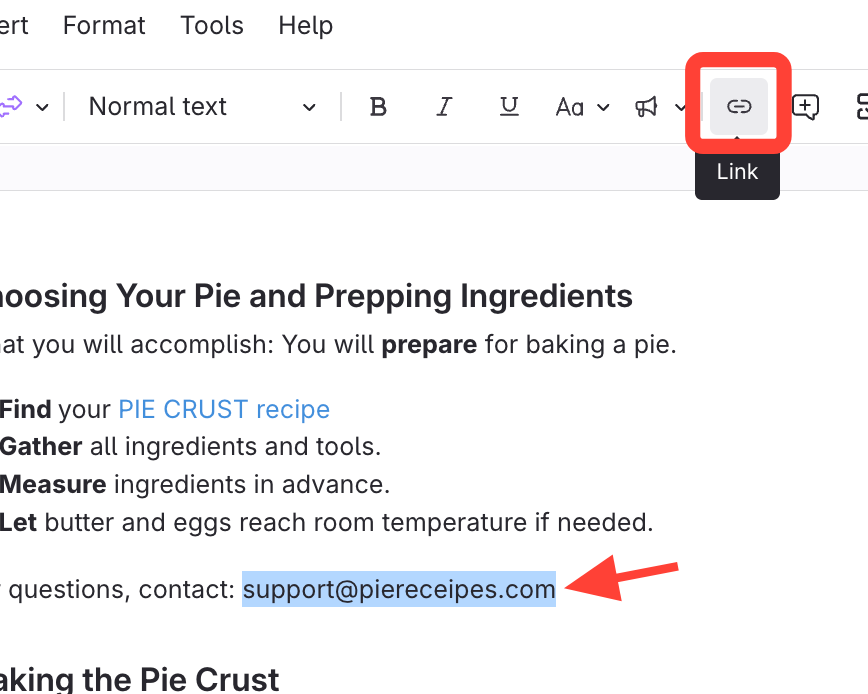Click the selected support@piereceipes.com email text
This screenshot has height=694, width=868.
click(398, 589)
